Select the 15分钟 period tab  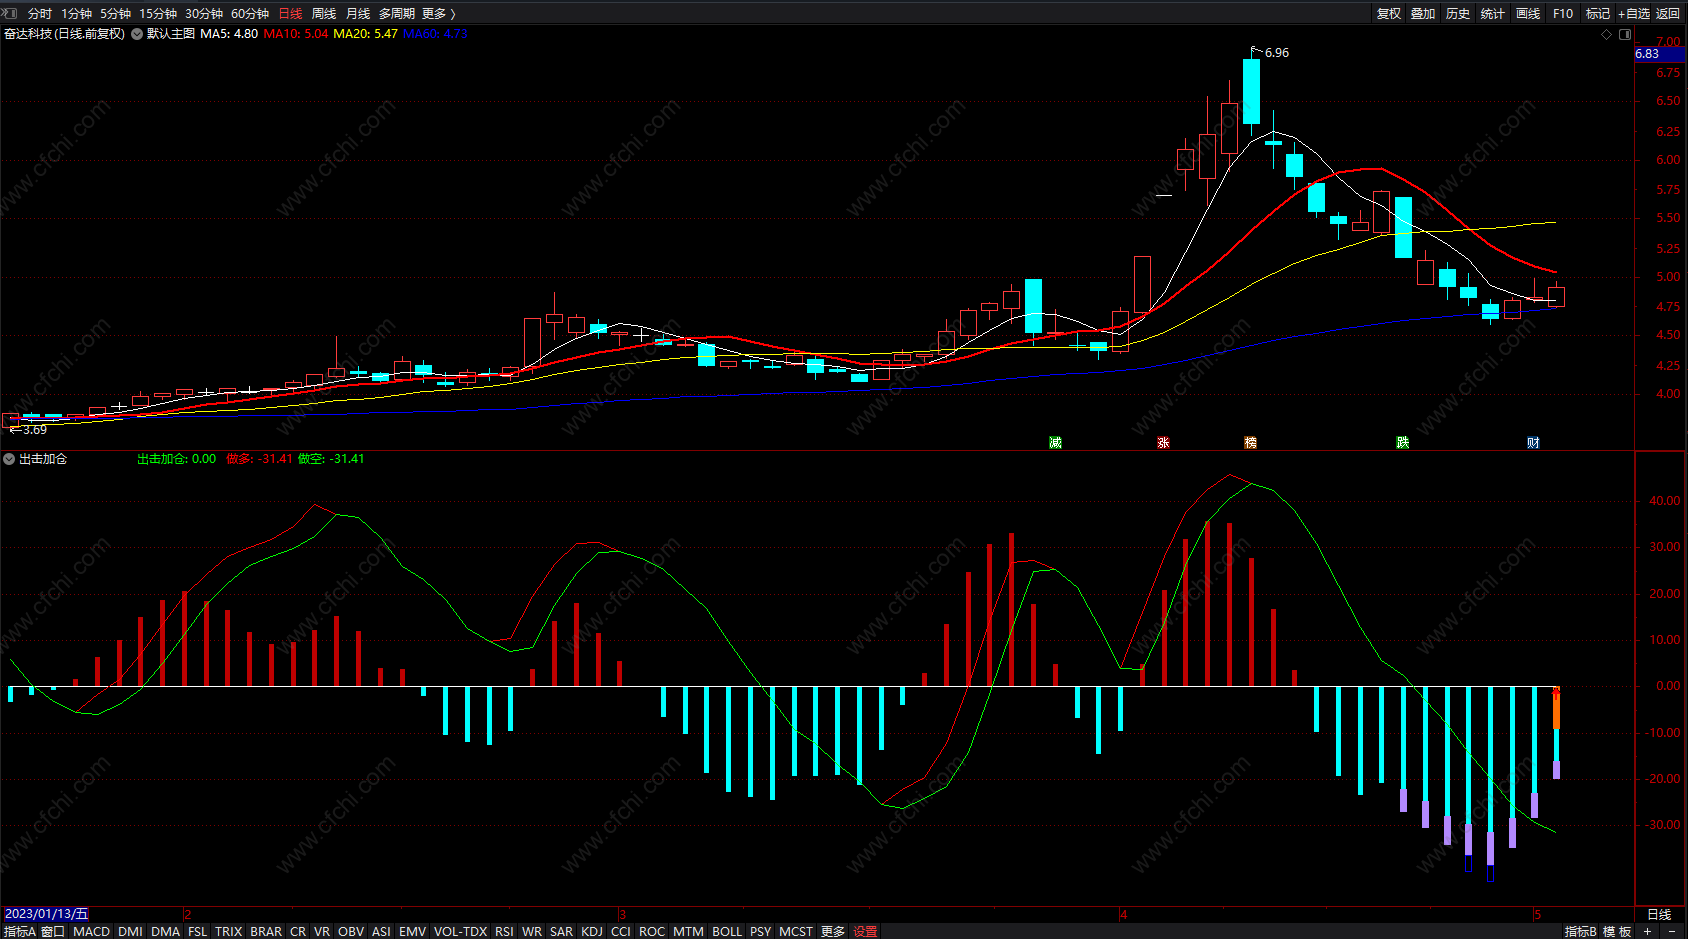coord(158,13)
